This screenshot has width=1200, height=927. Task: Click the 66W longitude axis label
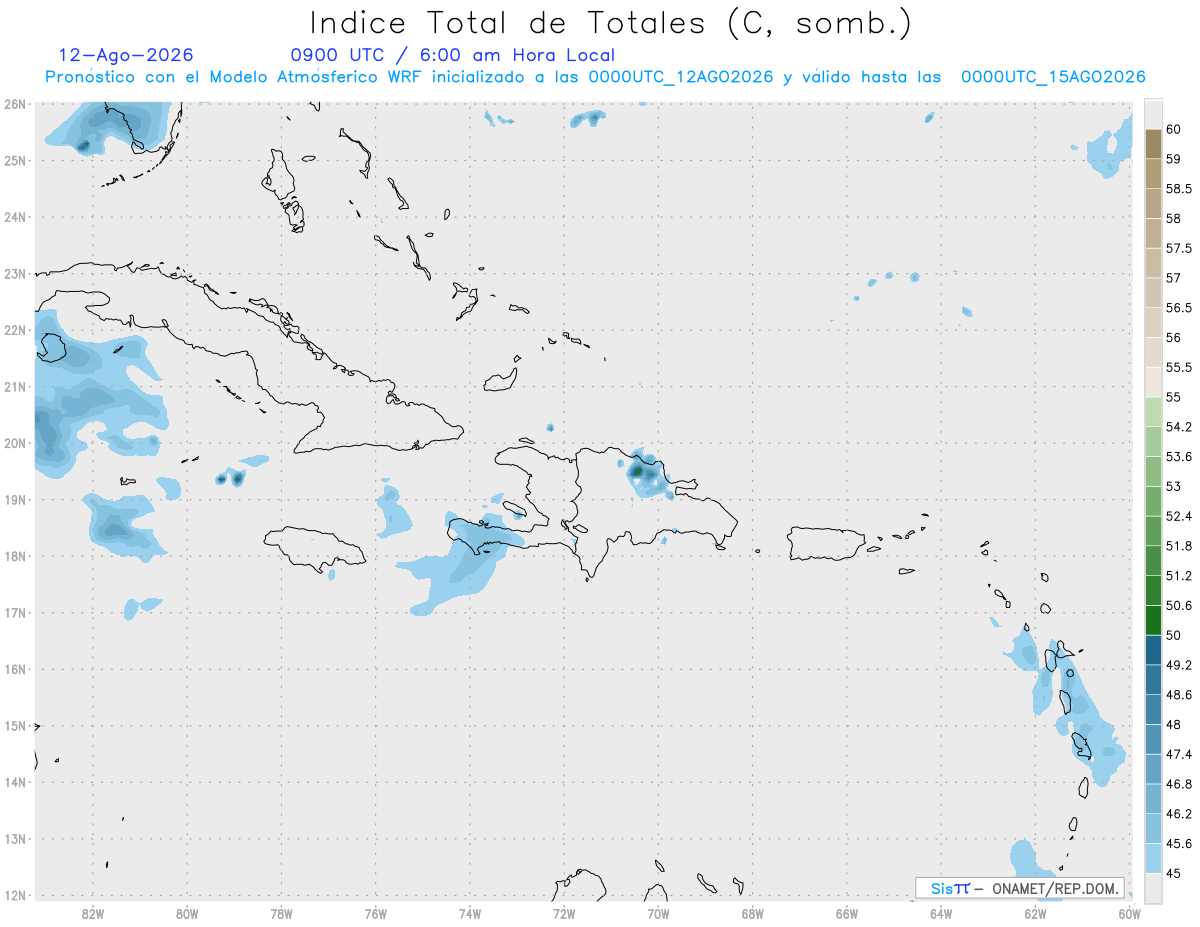coord(847,913)
